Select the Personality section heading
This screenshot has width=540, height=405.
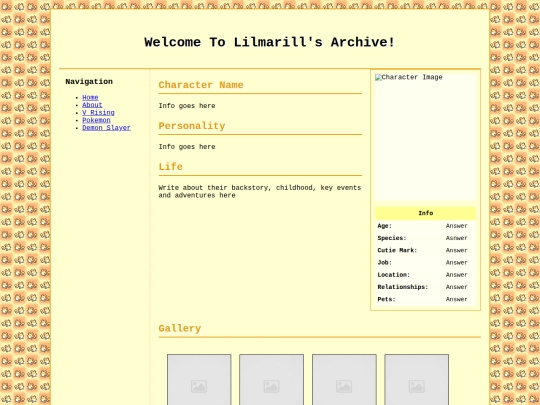tap(192, 126)
